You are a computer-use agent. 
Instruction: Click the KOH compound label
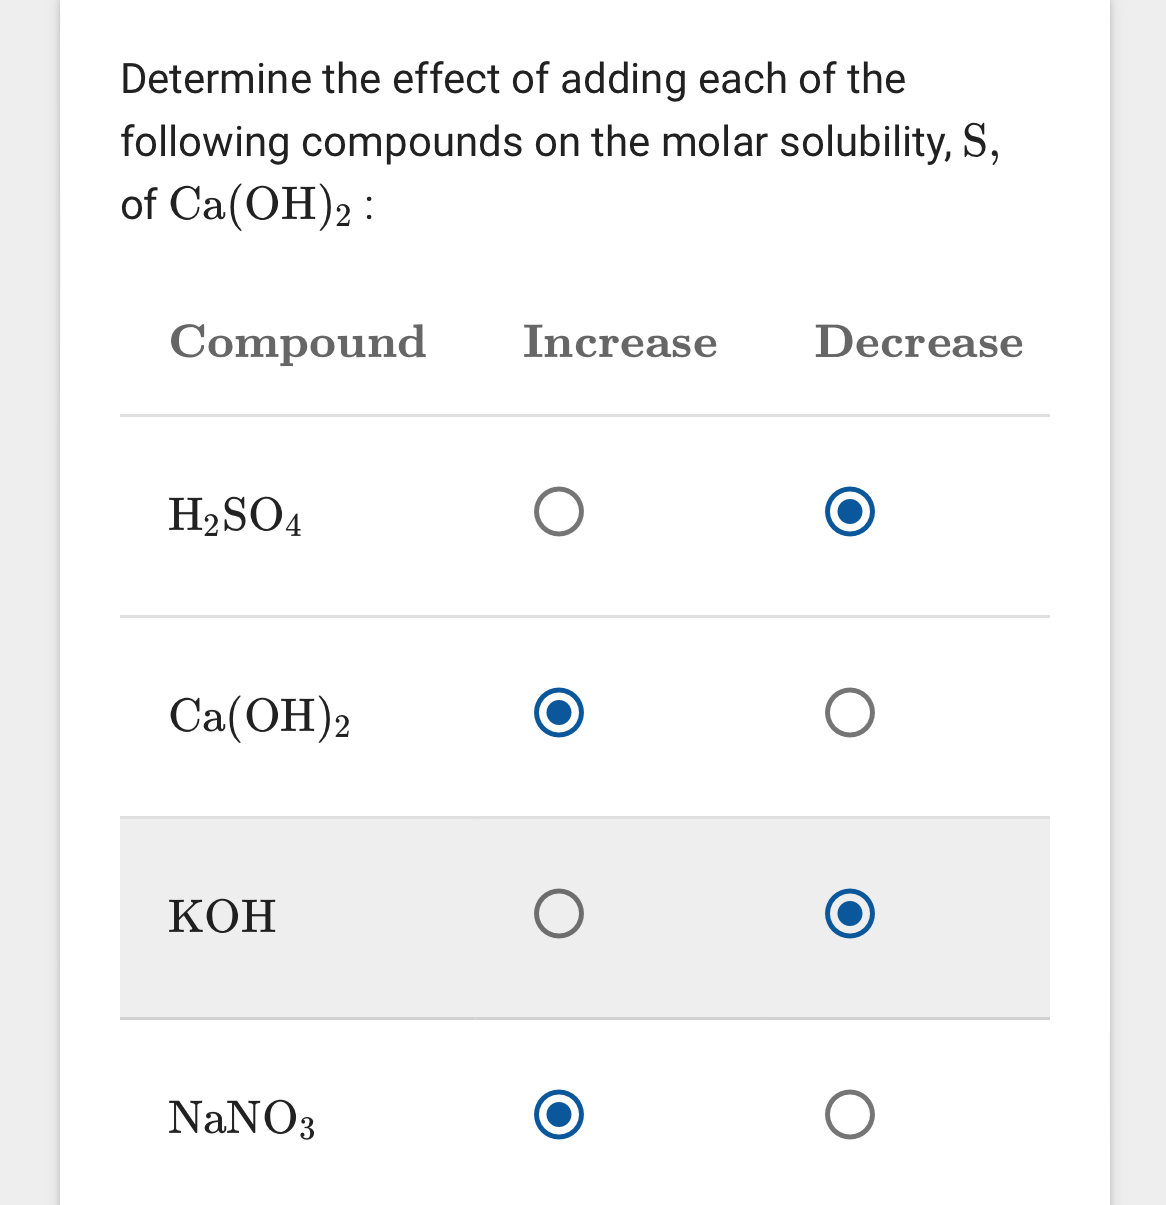click(221, 915)
